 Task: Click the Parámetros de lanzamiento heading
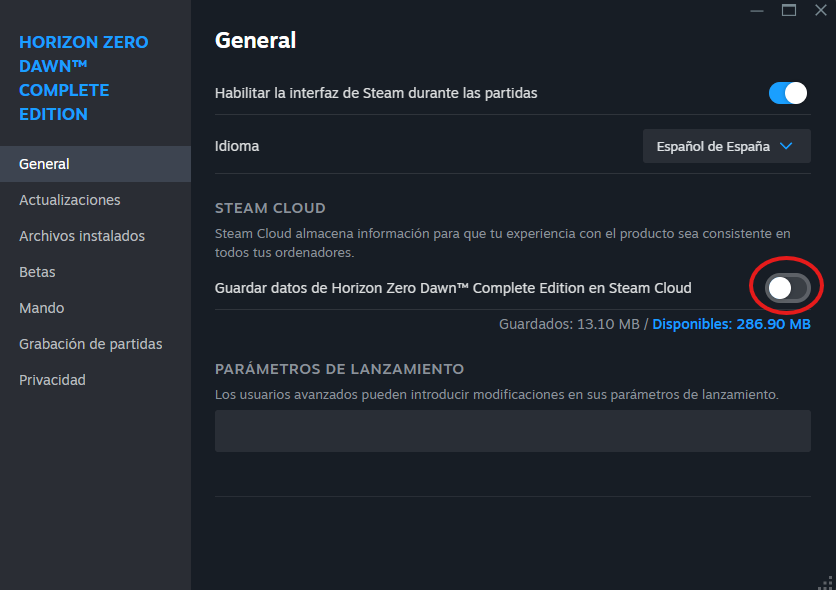(339, 369)
